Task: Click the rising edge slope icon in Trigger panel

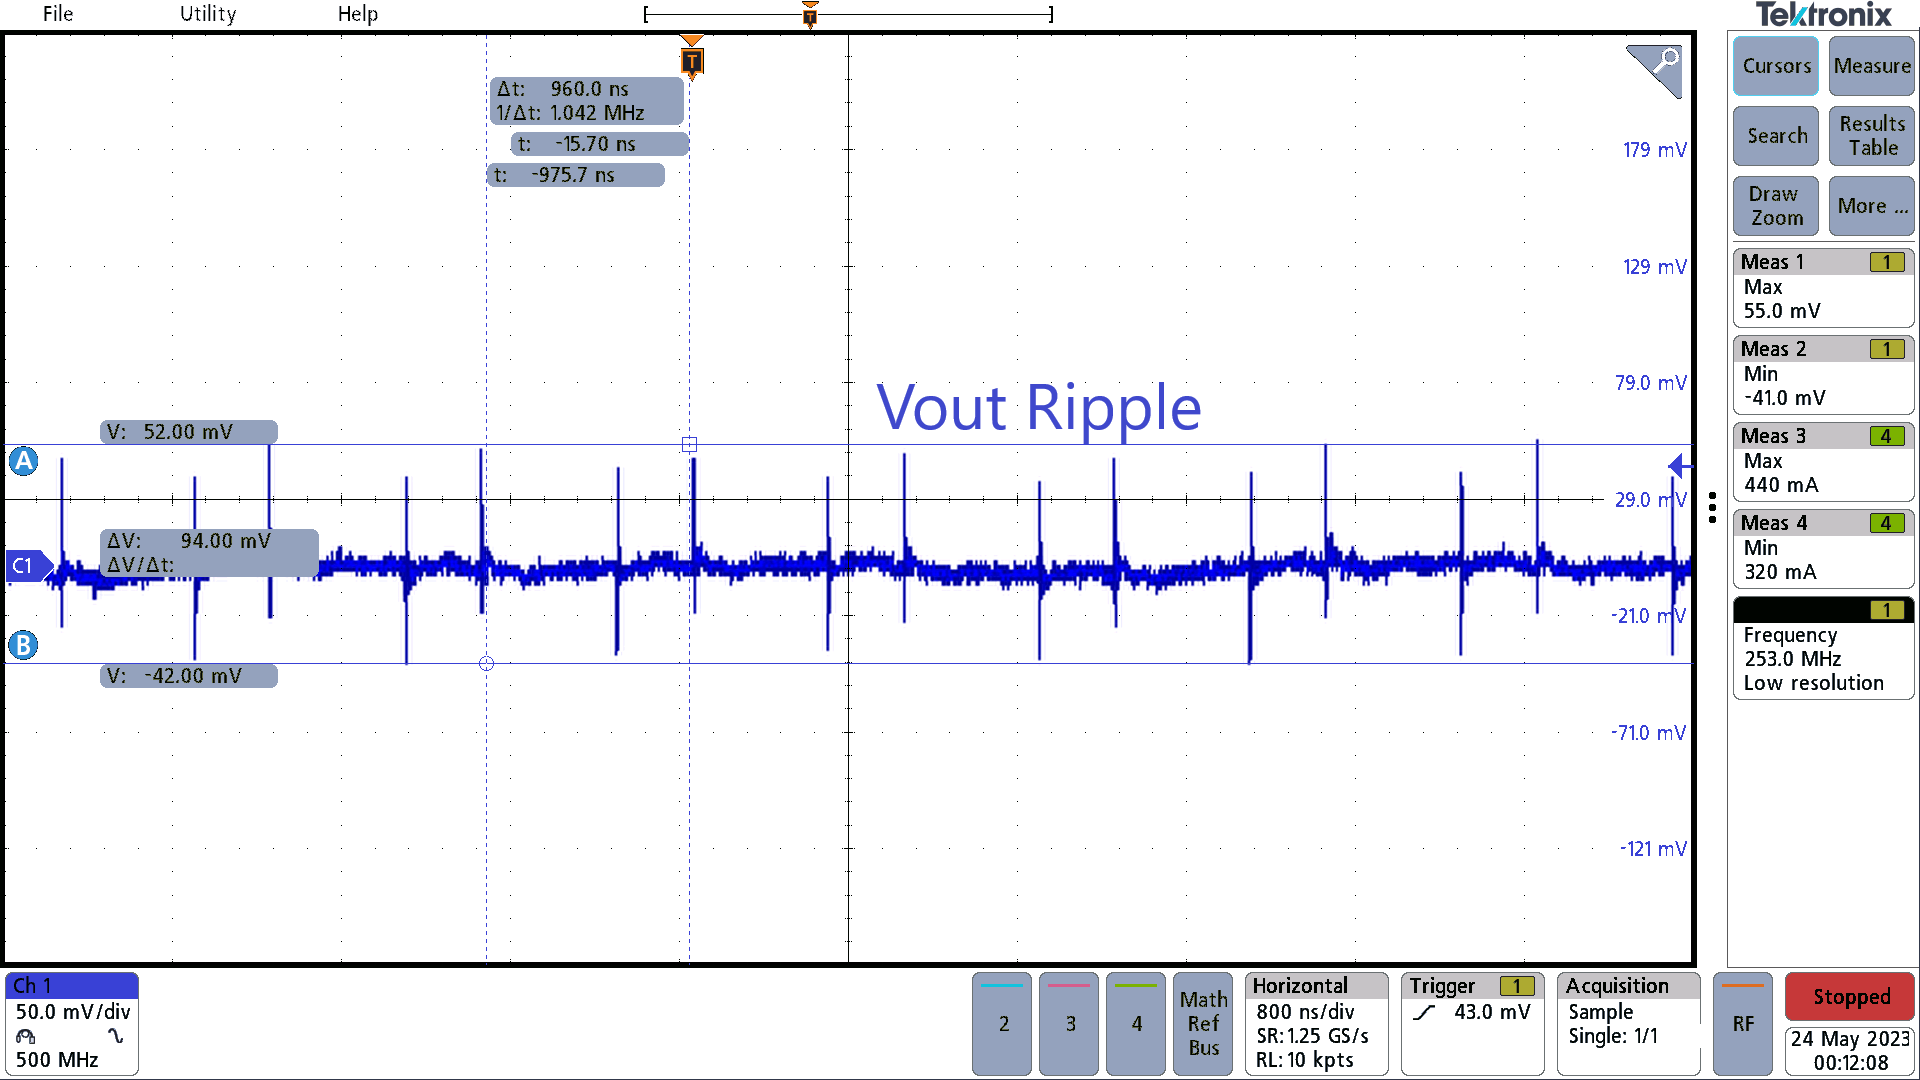Action: coord(1425,1012)
